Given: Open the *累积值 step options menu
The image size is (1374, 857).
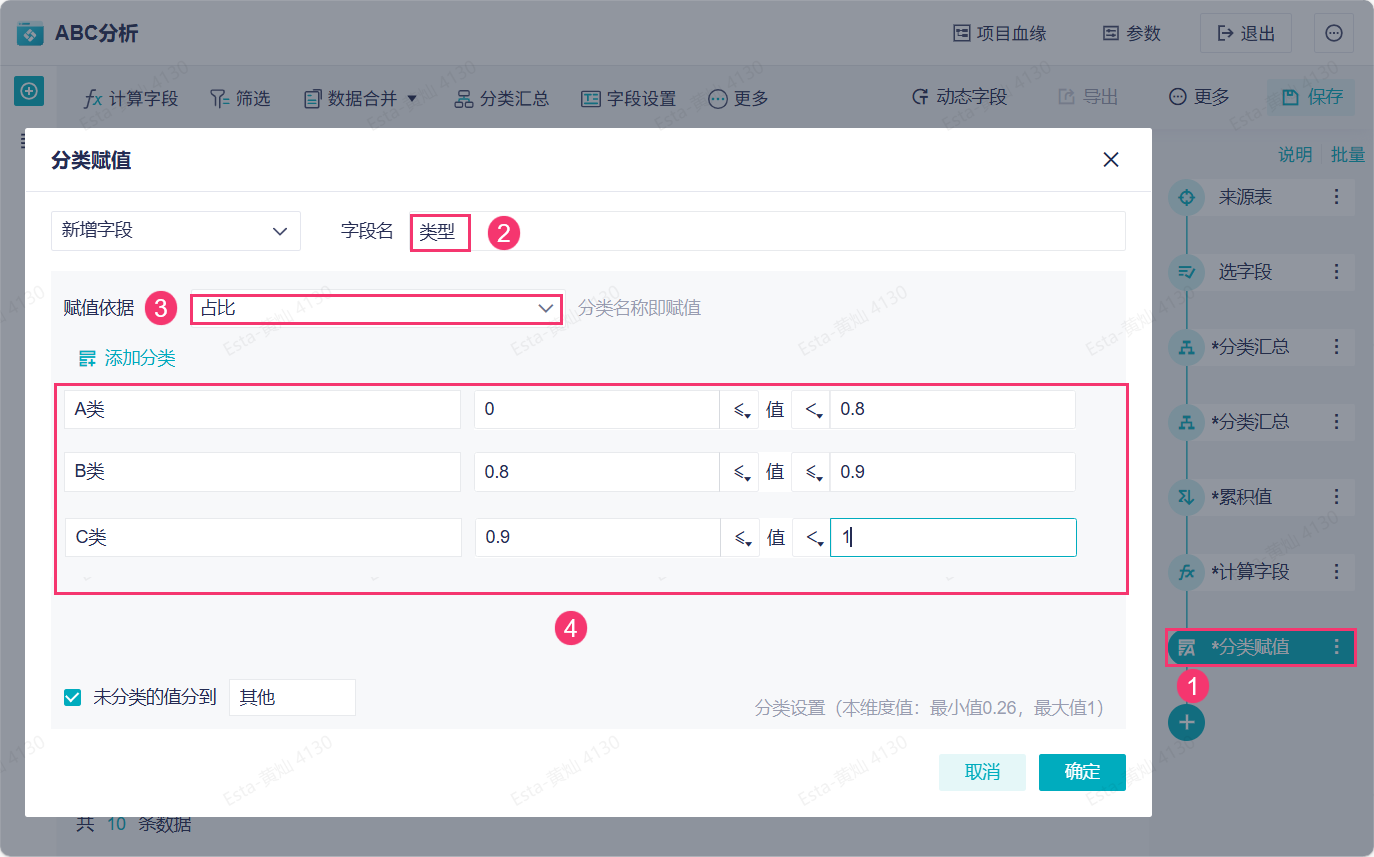Looking at the screenshot, I should 1337,497.
